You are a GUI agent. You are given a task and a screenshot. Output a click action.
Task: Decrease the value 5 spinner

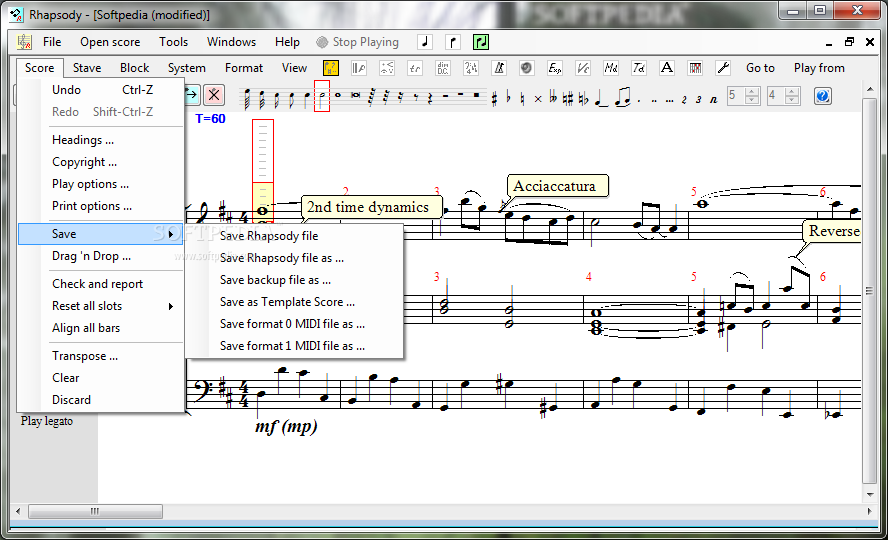click(x=752, y=100)
